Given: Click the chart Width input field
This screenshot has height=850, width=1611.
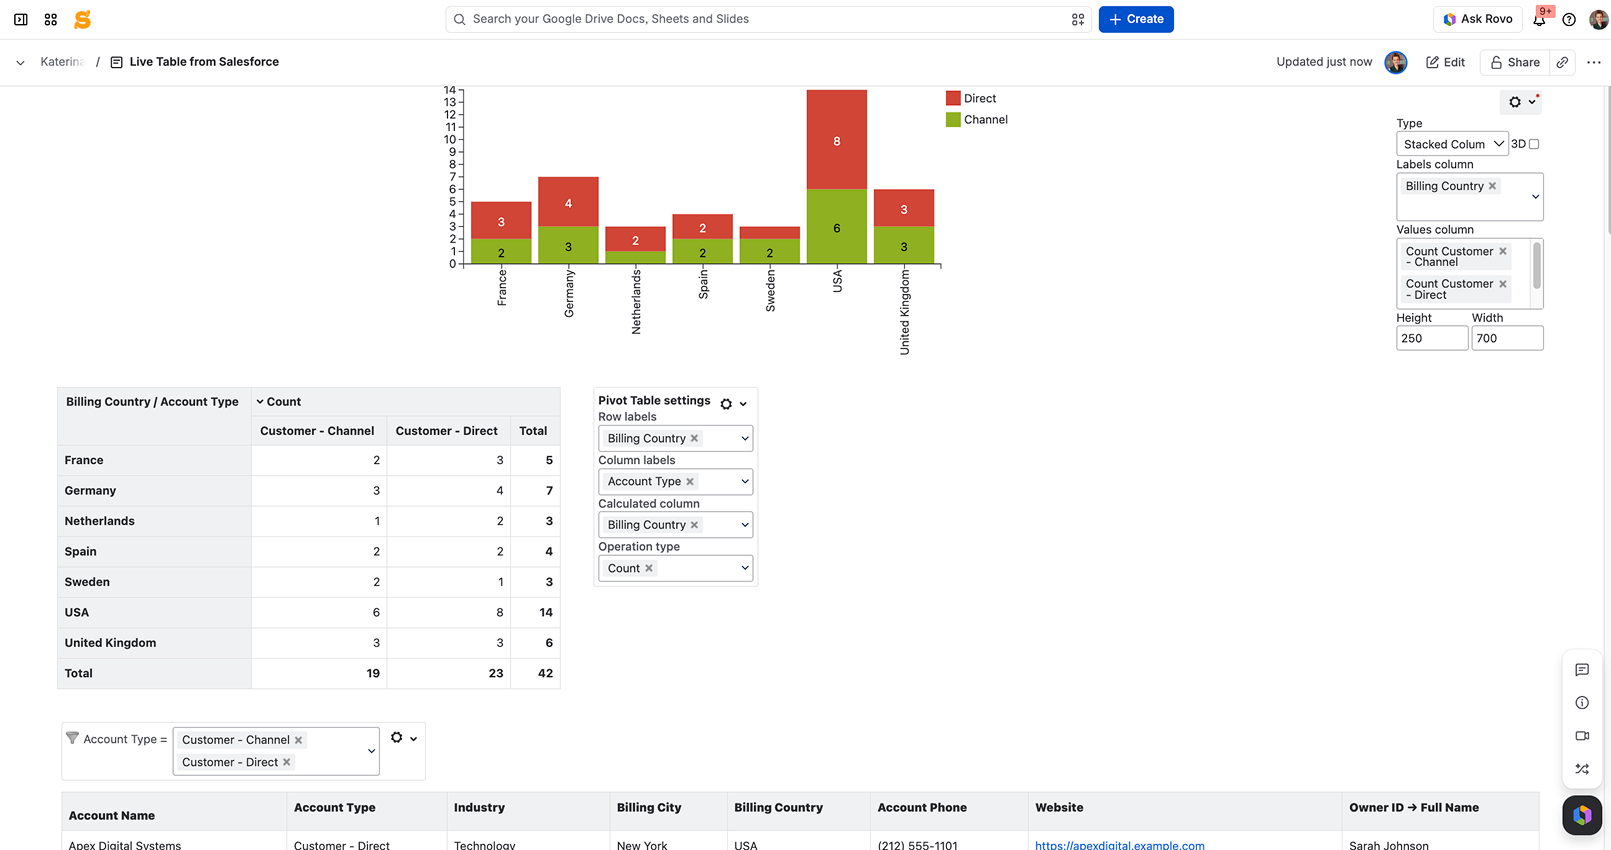Looking at the screenshot, I should [x=1507, y=338].
